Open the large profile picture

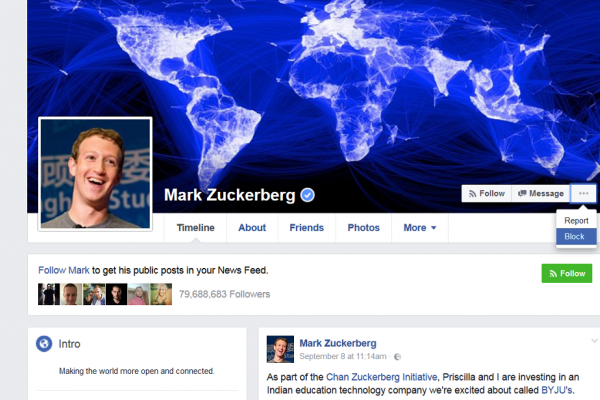pos(95,174)
